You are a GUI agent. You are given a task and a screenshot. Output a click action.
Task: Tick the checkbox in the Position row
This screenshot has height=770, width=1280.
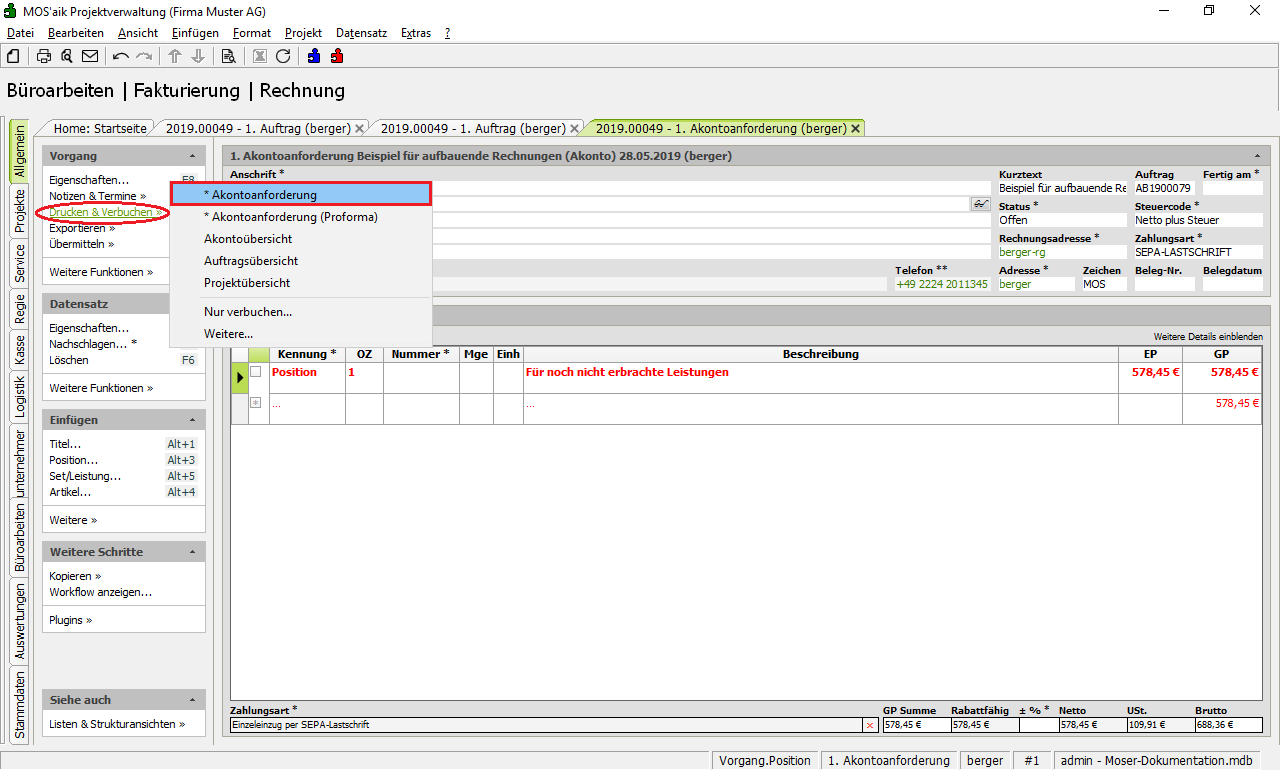click(x=256, y=372)
